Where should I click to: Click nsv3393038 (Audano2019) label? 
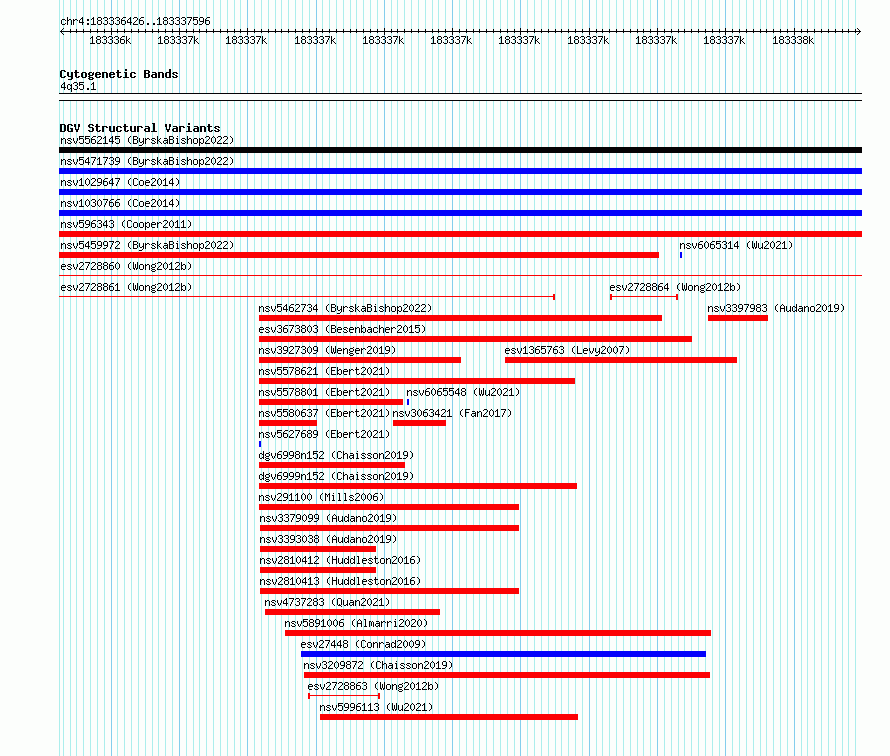point(328,539)
